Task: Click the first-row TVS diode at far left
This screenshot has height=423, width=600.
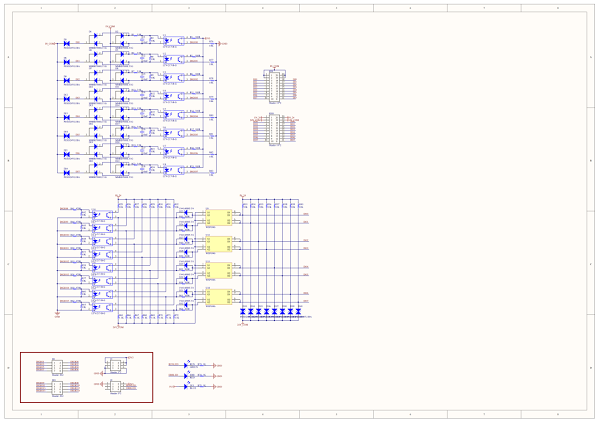Action: (x=67, y=44)
